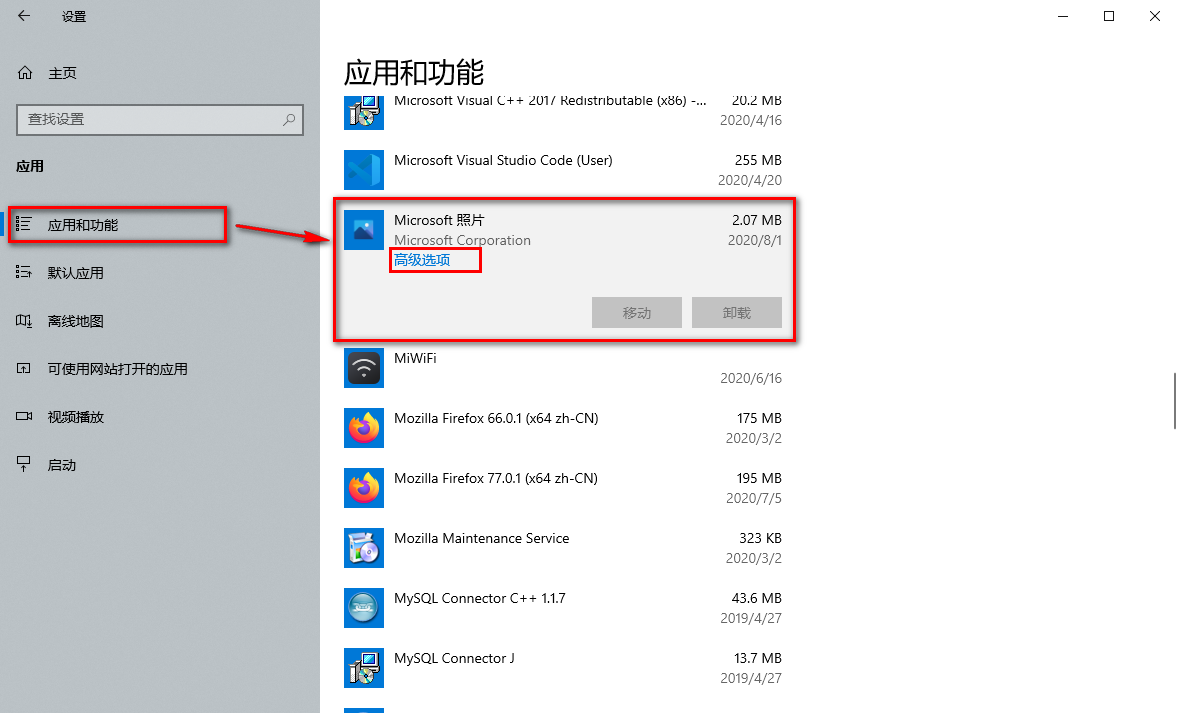The width and height of the screenshot is (1178, 713).
Task: Open 可使用网站打开的应用 page
Action: (x=117, y=369)
